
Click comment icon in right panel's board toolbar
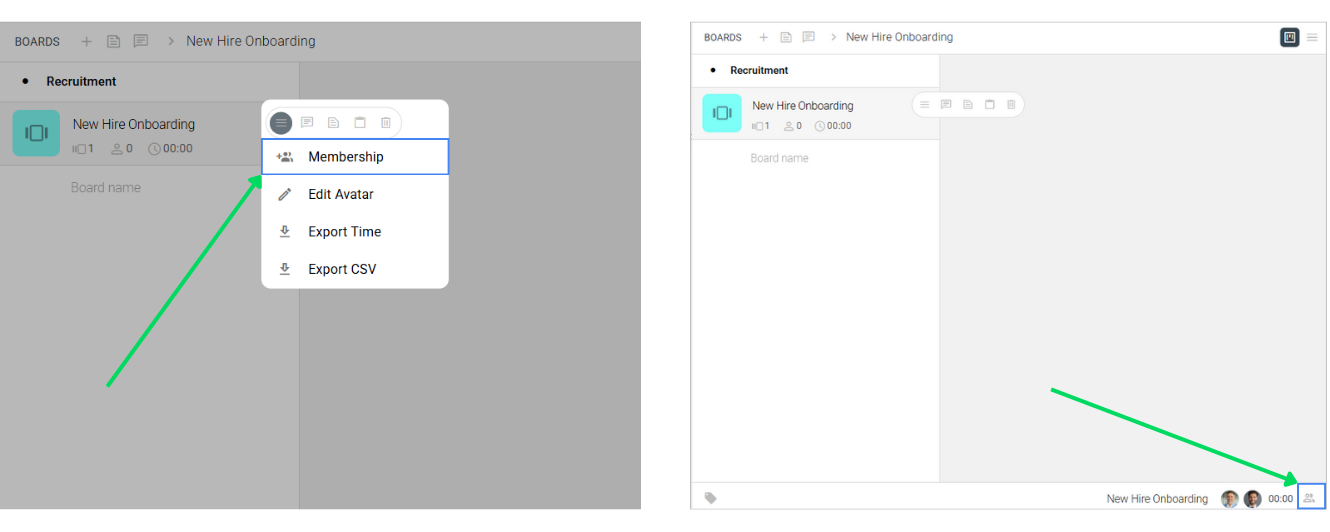coord(946,105)
